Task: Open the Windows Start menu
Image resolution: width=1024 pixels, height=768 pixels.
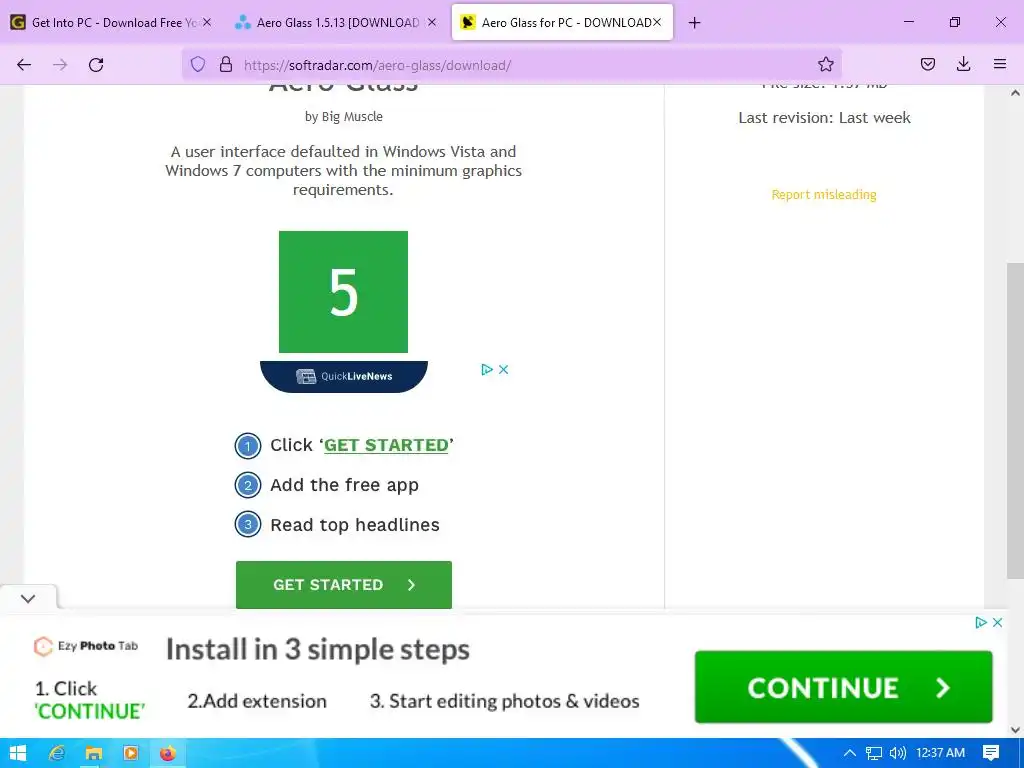Action: (18, 753)
